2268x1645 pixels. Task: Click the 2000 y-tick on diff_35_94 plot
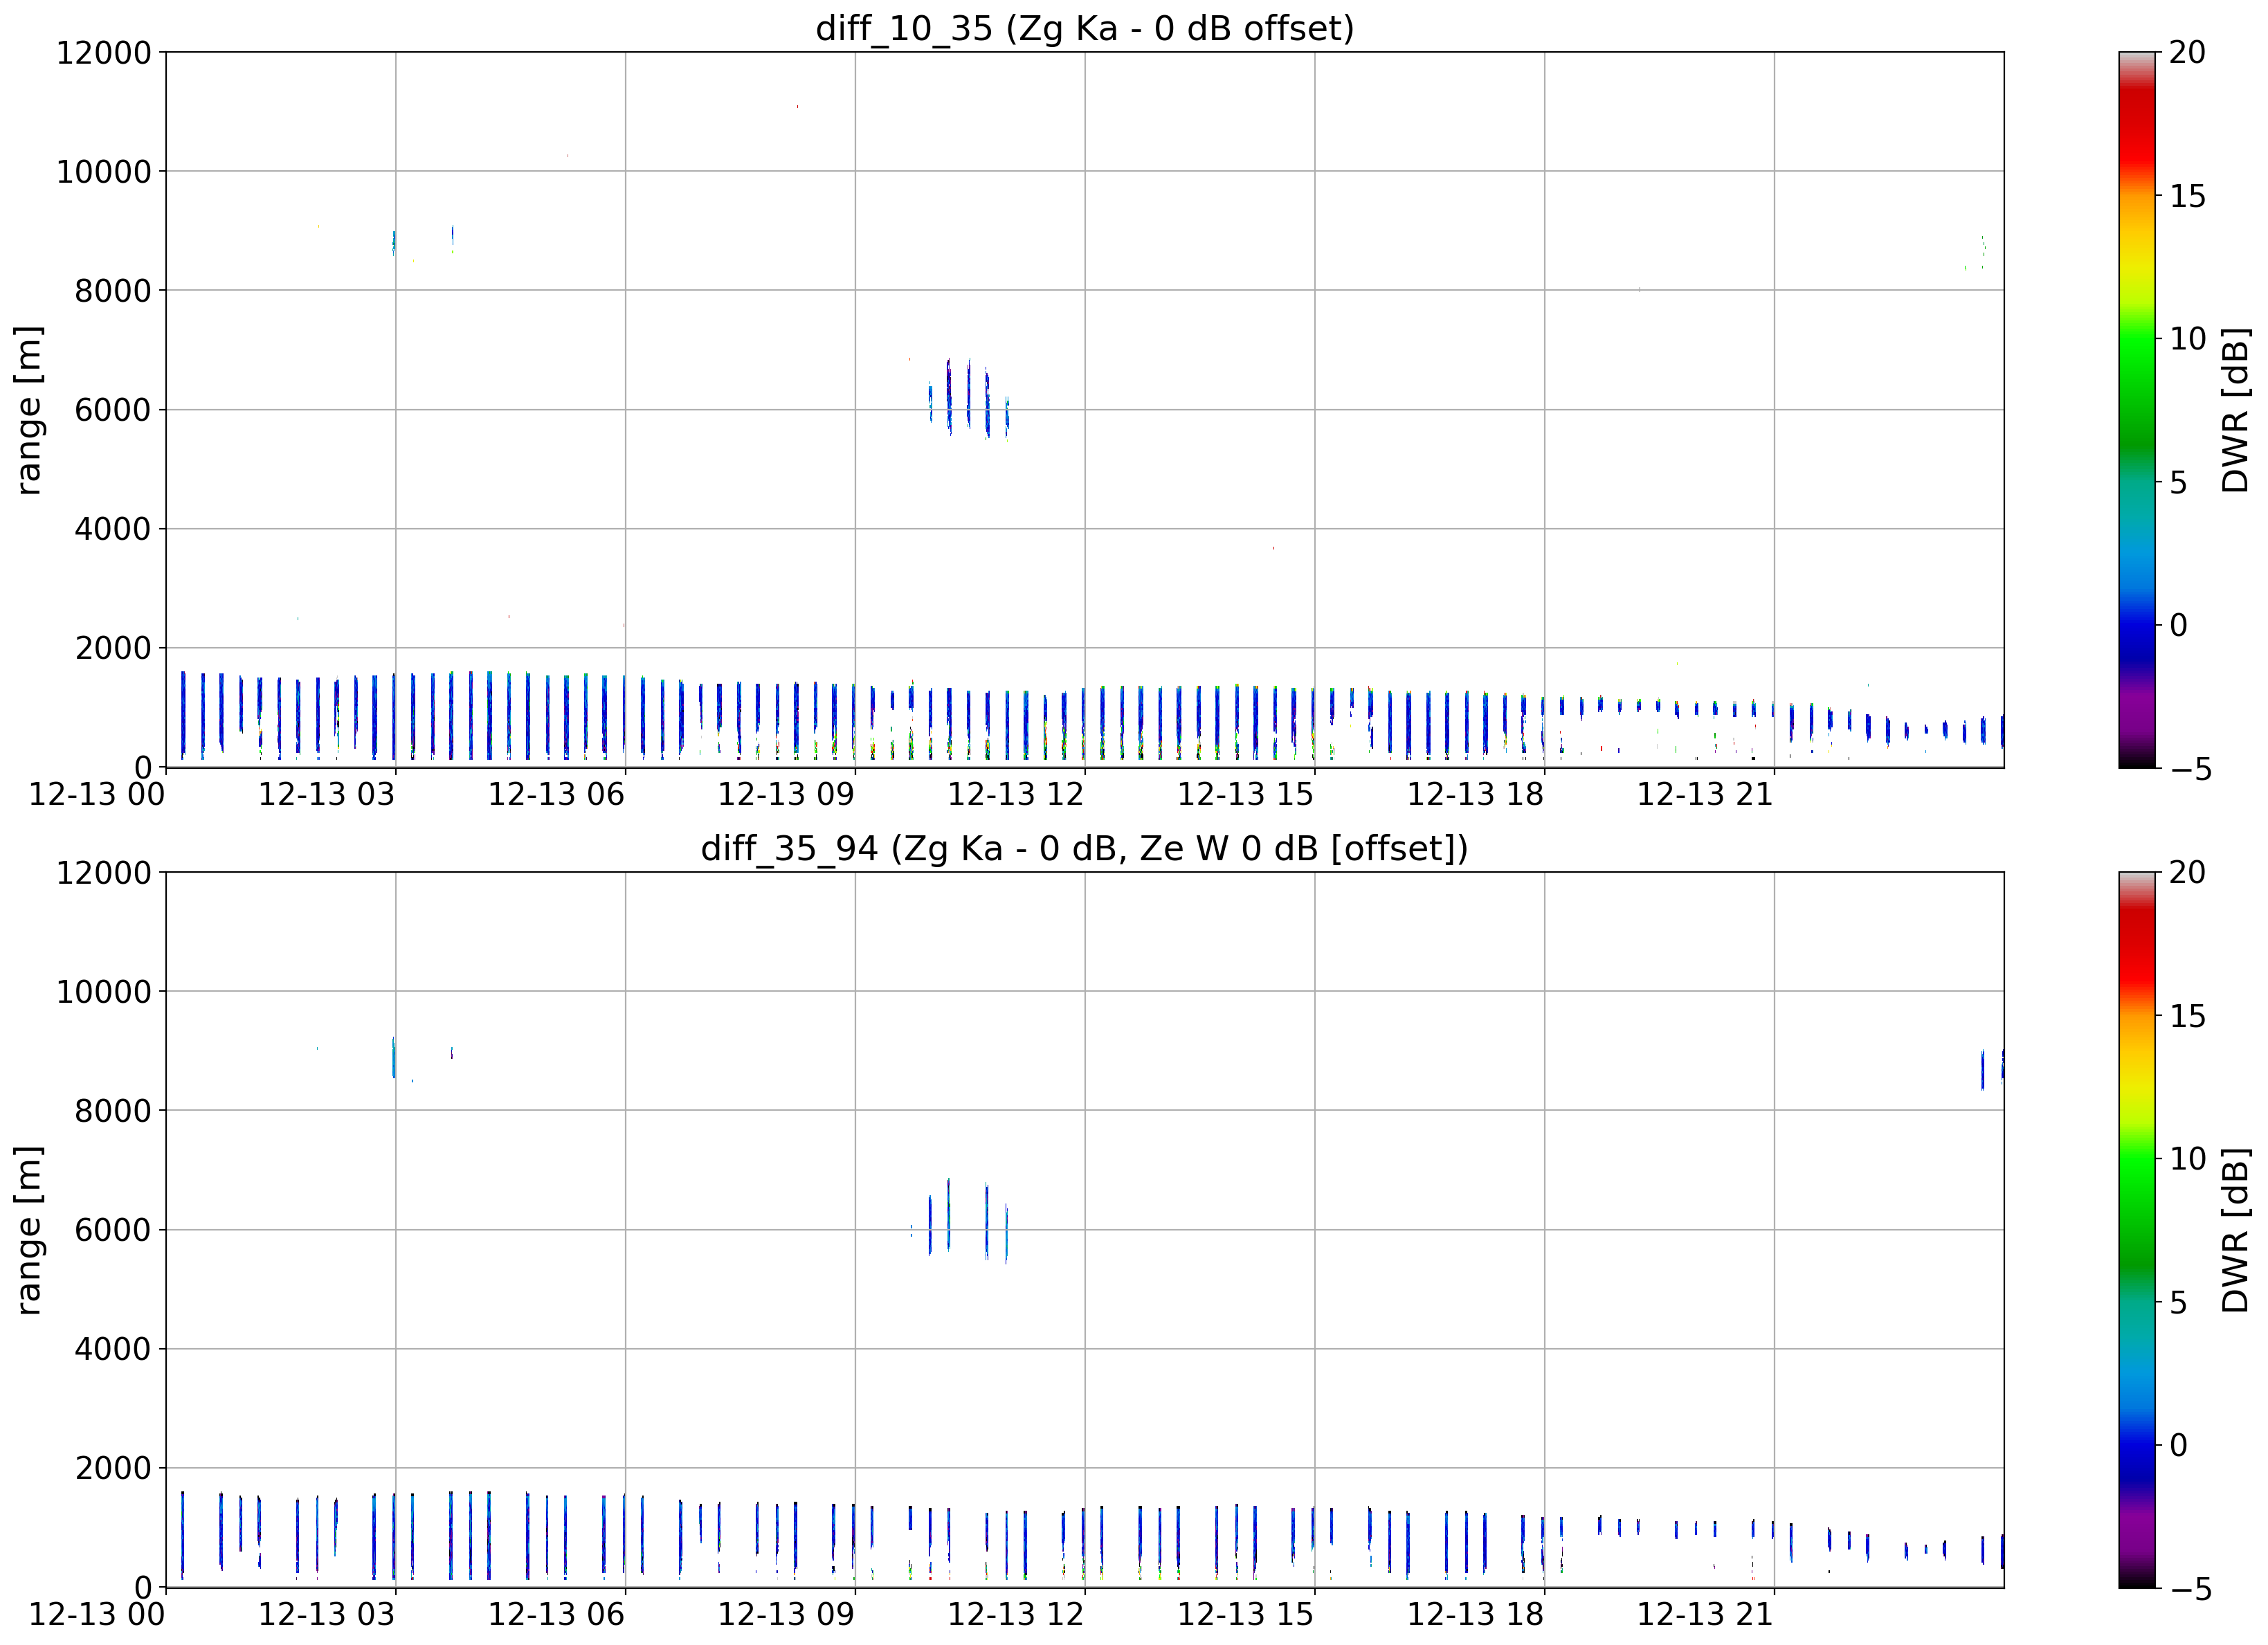pos(113,1468)
